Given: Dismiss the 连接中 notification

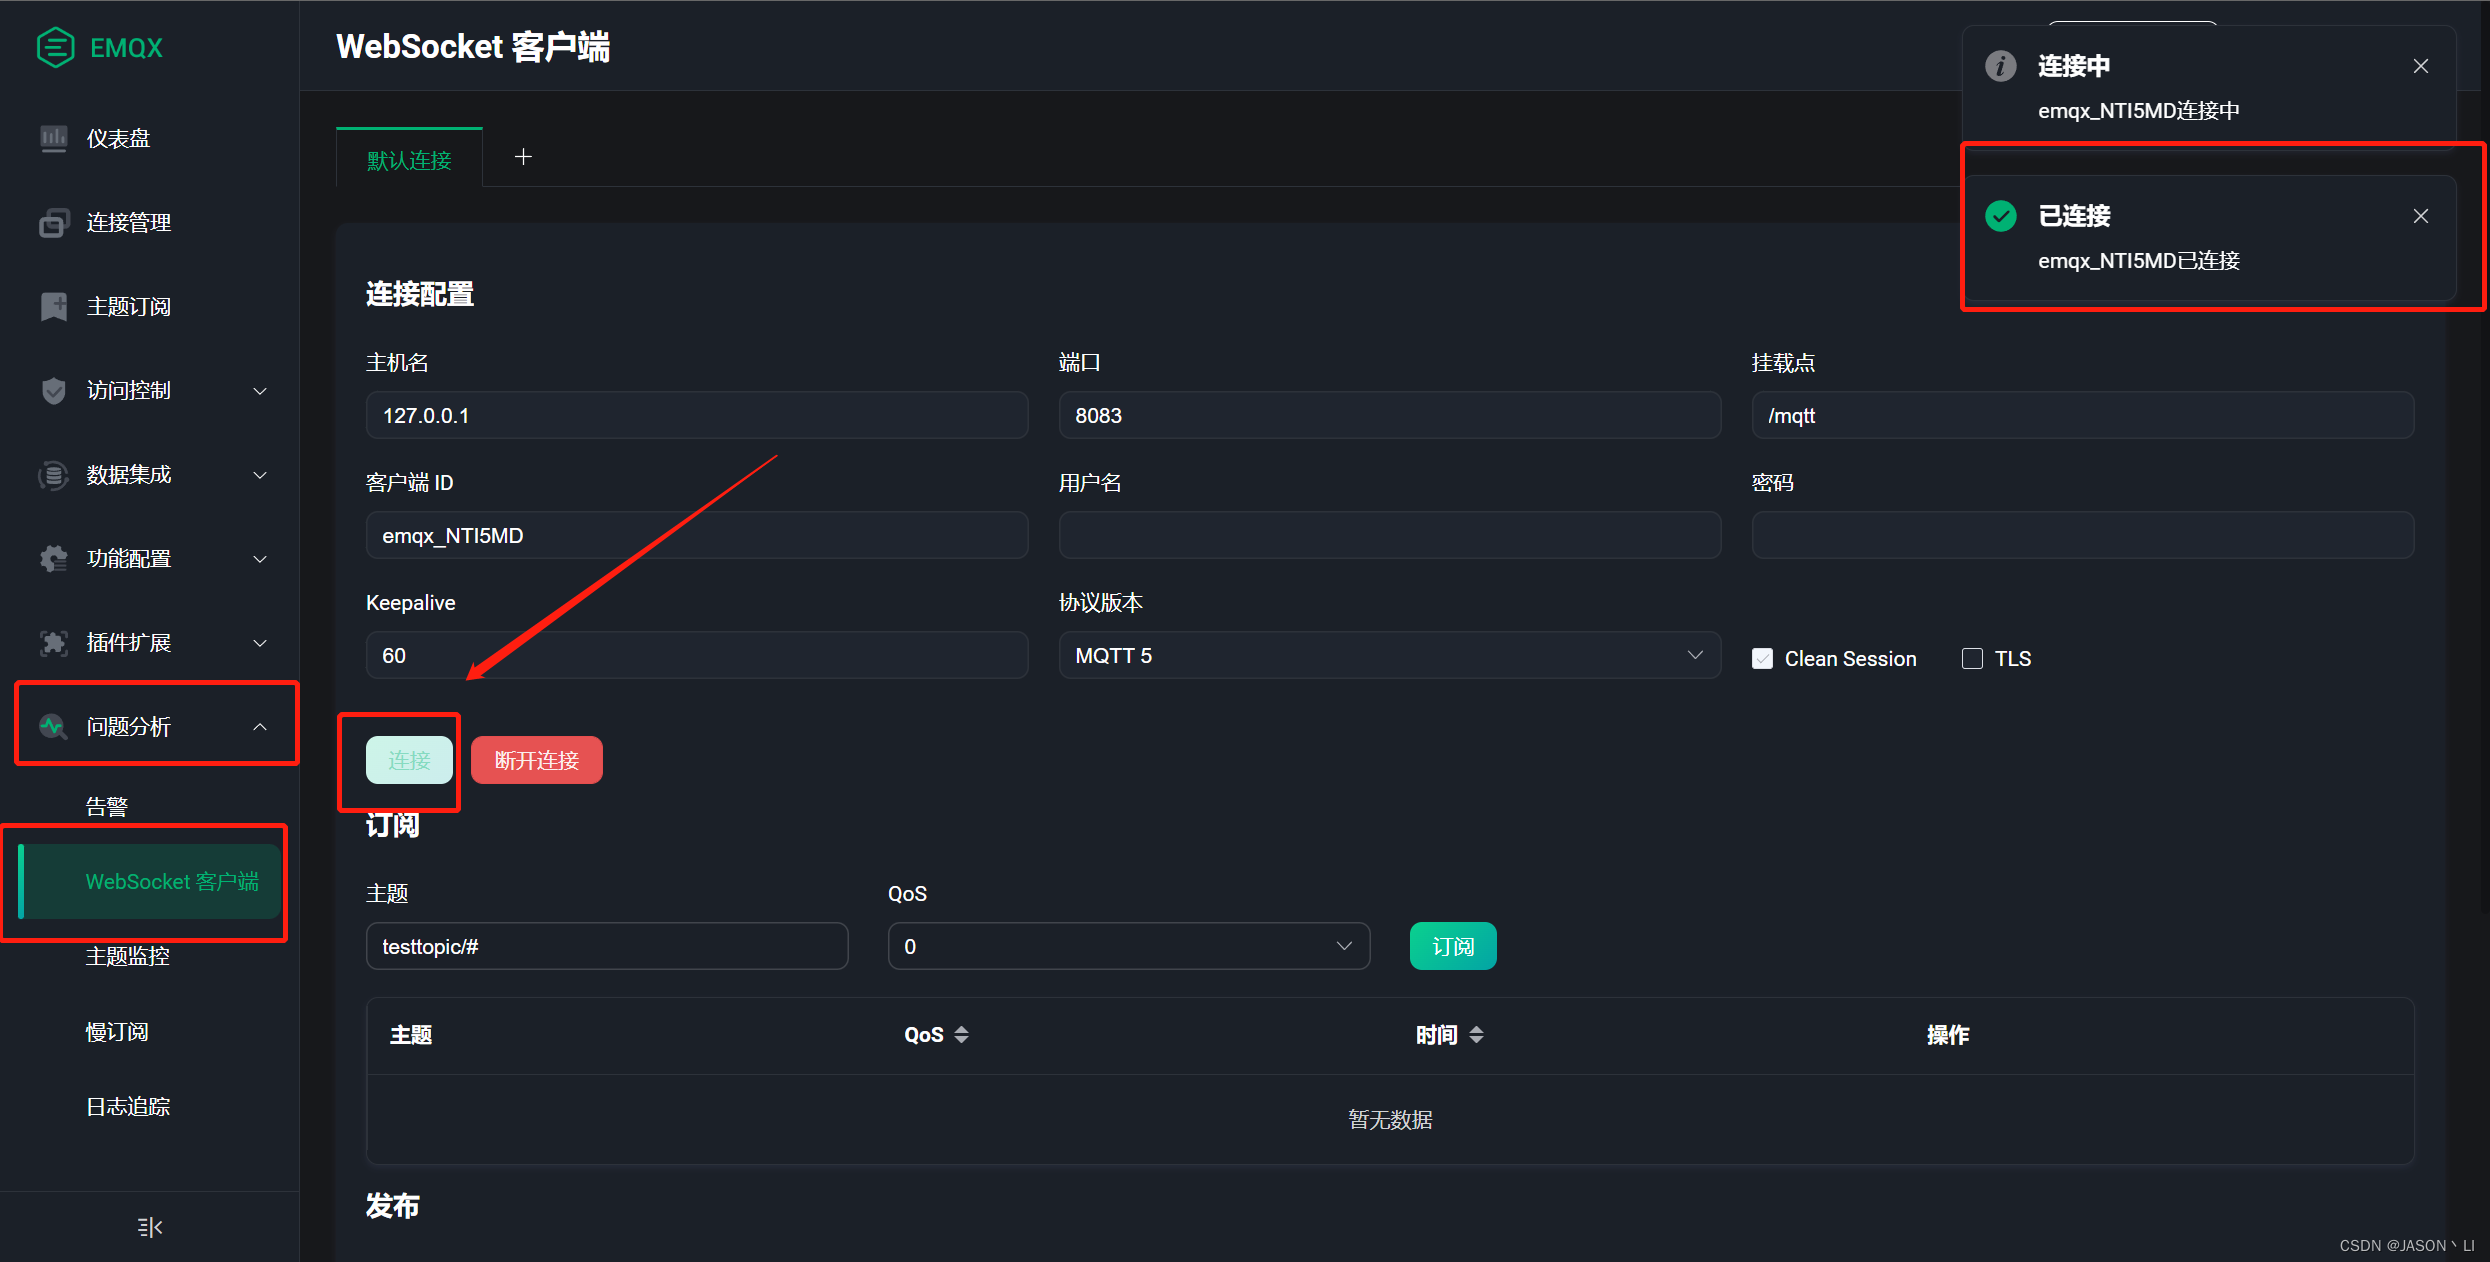Looking at the screenshot, I should 2420,66.
